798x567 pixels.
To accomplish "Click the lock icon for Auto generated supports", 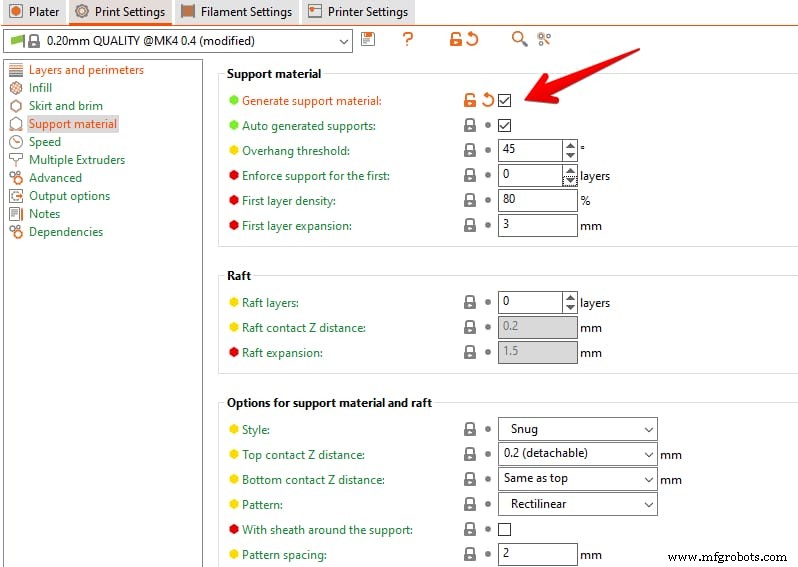I will [x=469, y=125].
